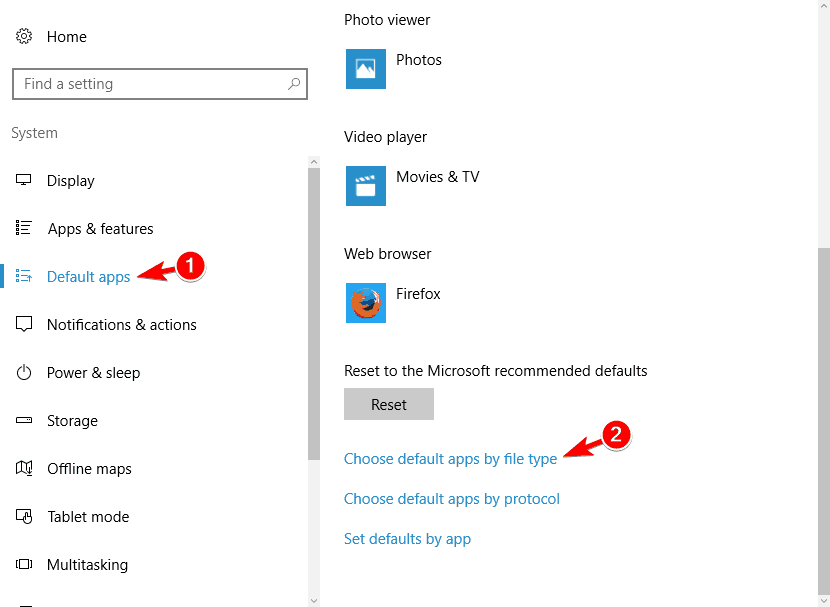Click the Photo viewer label
The image size is (830, 607).
click(387, 20)
